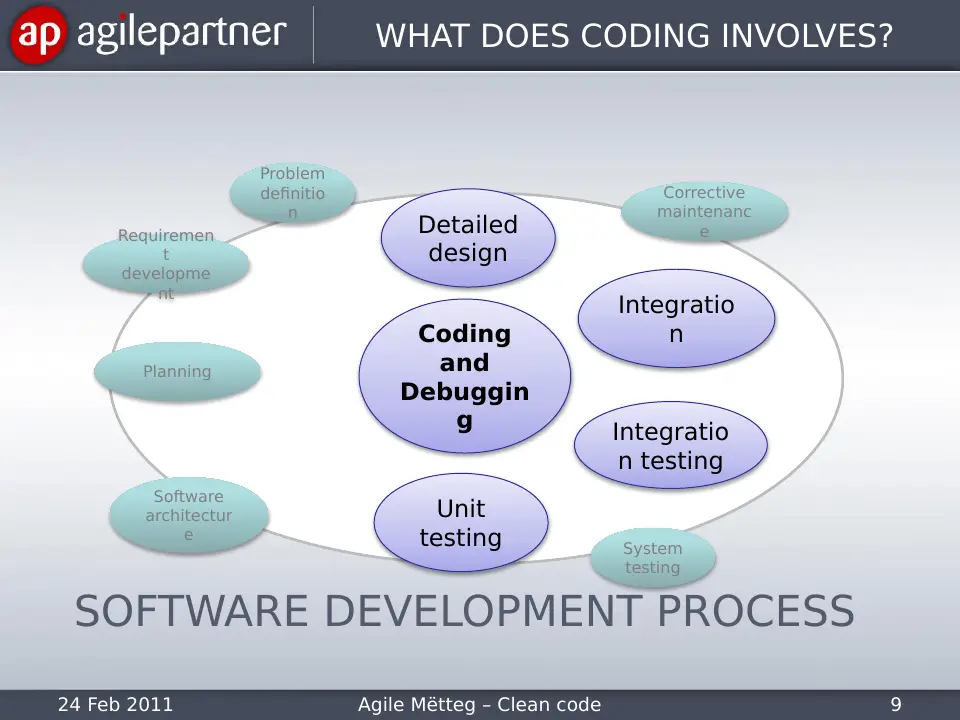
Task: Click the red 'ap' logo icon
Action: 38,35
